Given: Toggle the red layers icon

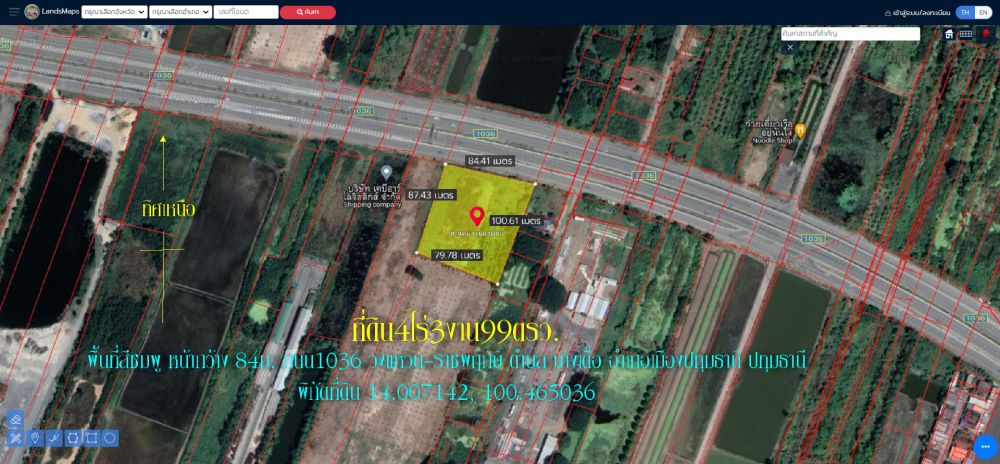Looking at the screenshot, I should 986,34.
